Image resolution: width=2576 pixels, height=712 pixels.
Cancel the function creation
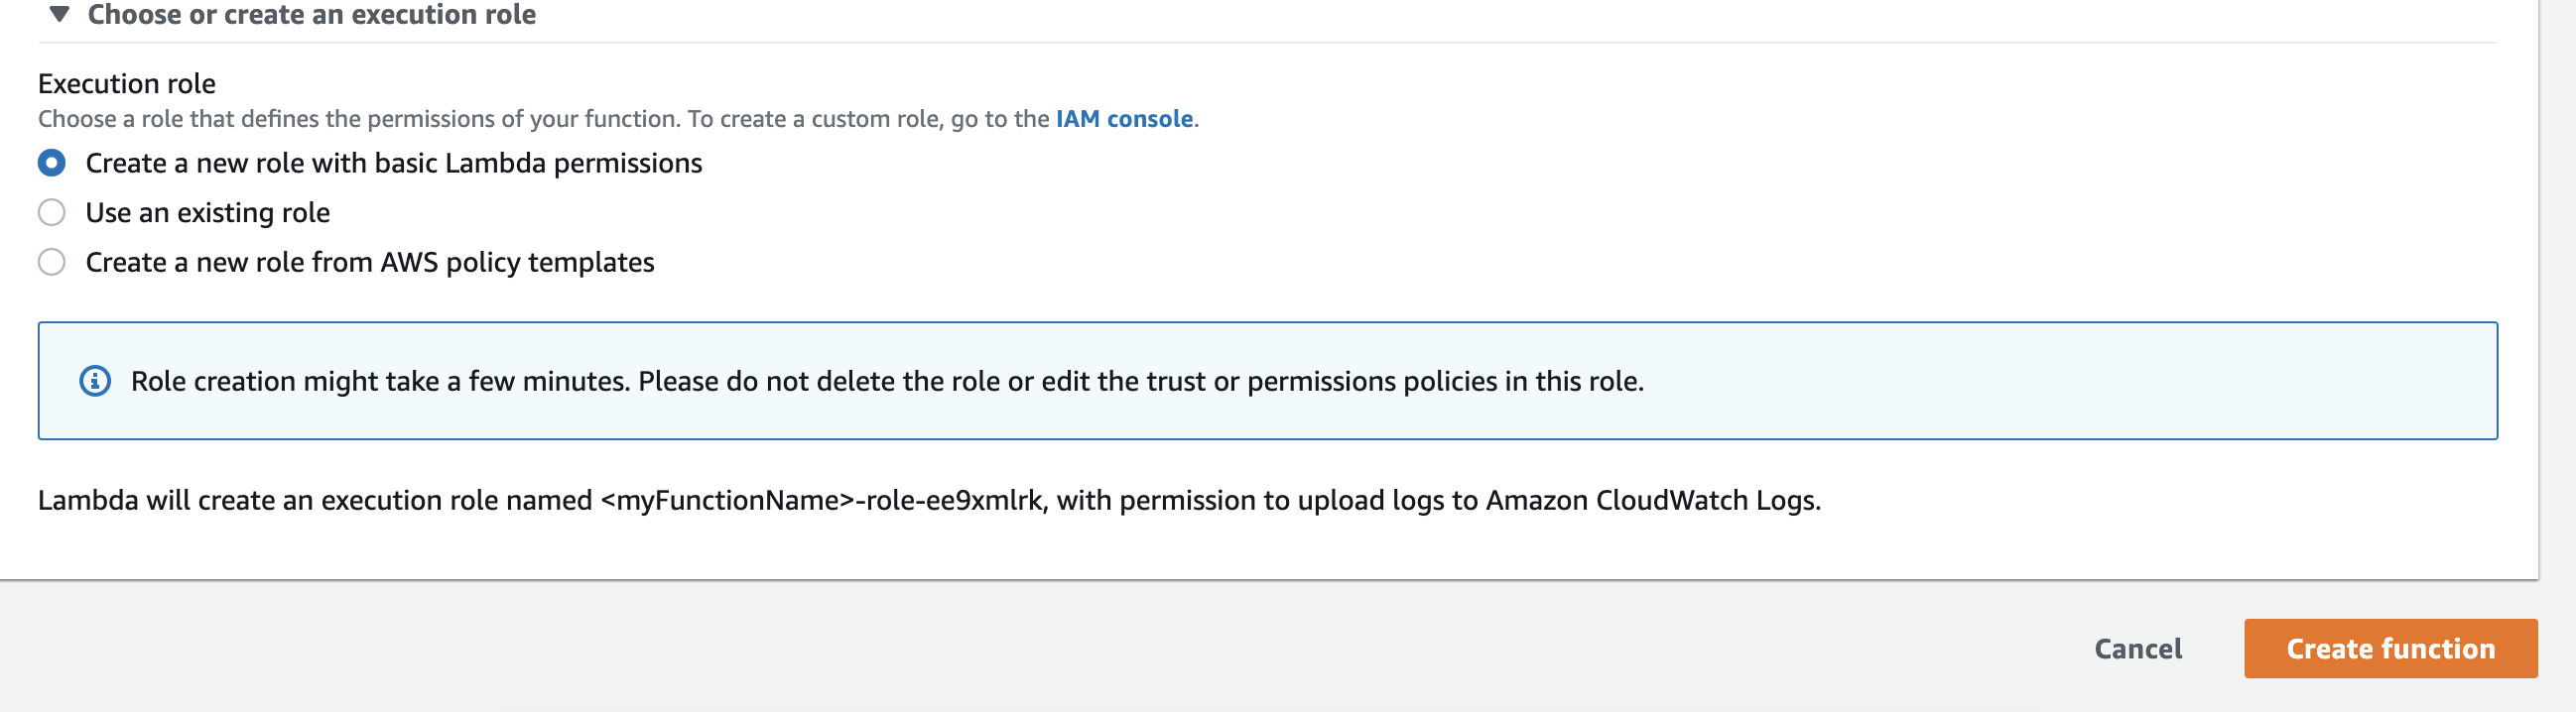click(x=2138, y=649)
